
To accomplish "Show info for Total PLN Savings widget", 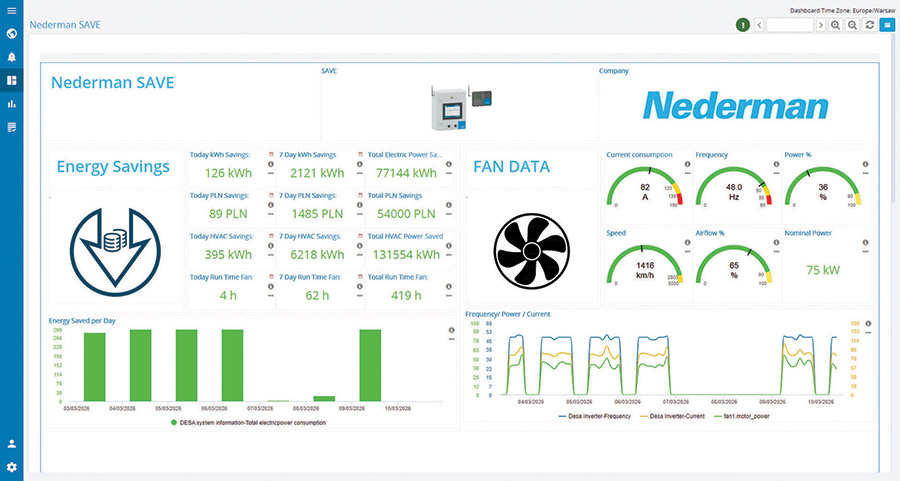I will coord(449,205).
